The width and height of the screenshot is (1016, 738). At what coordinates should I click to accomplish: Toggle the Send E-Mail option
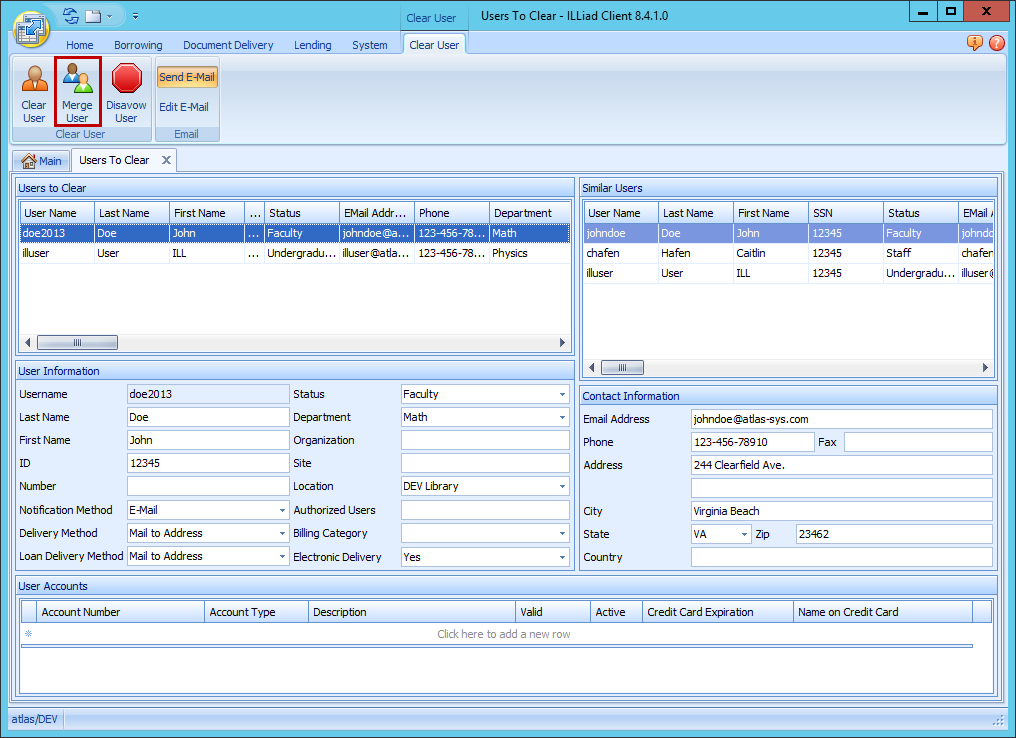pos(187,77)
